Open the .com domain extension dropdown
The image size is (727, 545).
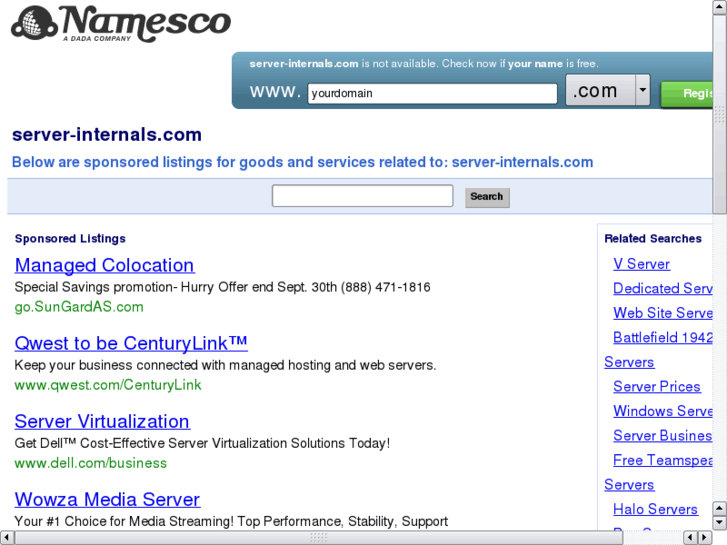[x=642, y=91]
